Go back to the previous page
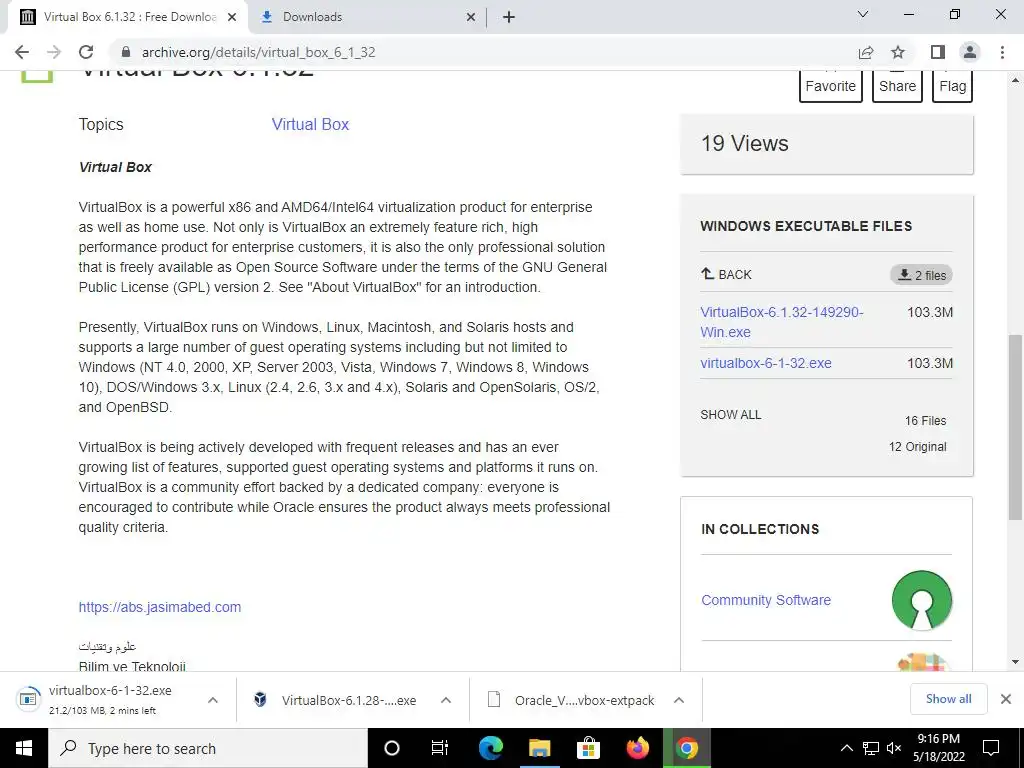1024x768 pixels. coord(22,52)
